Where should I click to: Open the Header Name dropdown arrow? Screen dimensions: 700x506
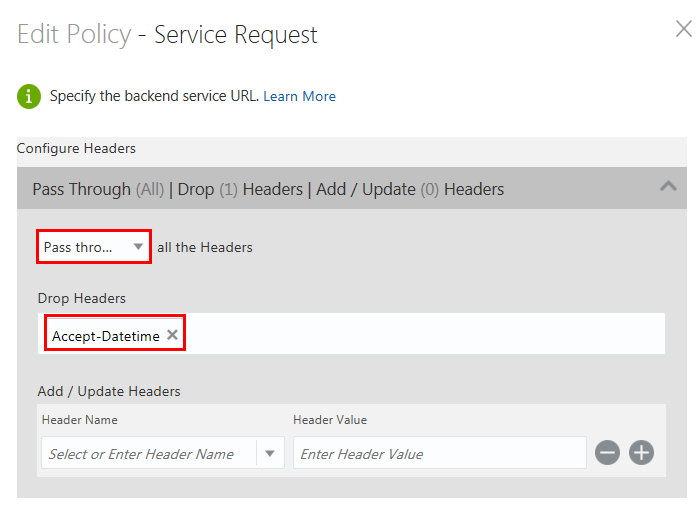tap(270, 453)
